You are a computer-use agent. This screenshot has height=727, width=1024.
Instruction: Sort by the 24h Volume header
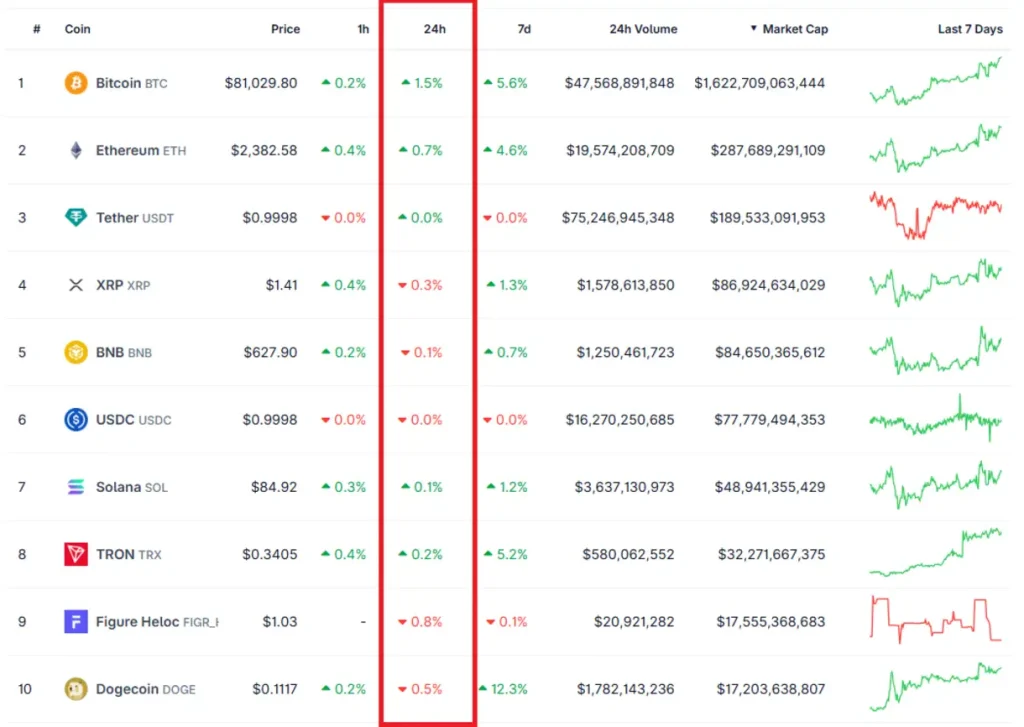(x=643, y=29)
